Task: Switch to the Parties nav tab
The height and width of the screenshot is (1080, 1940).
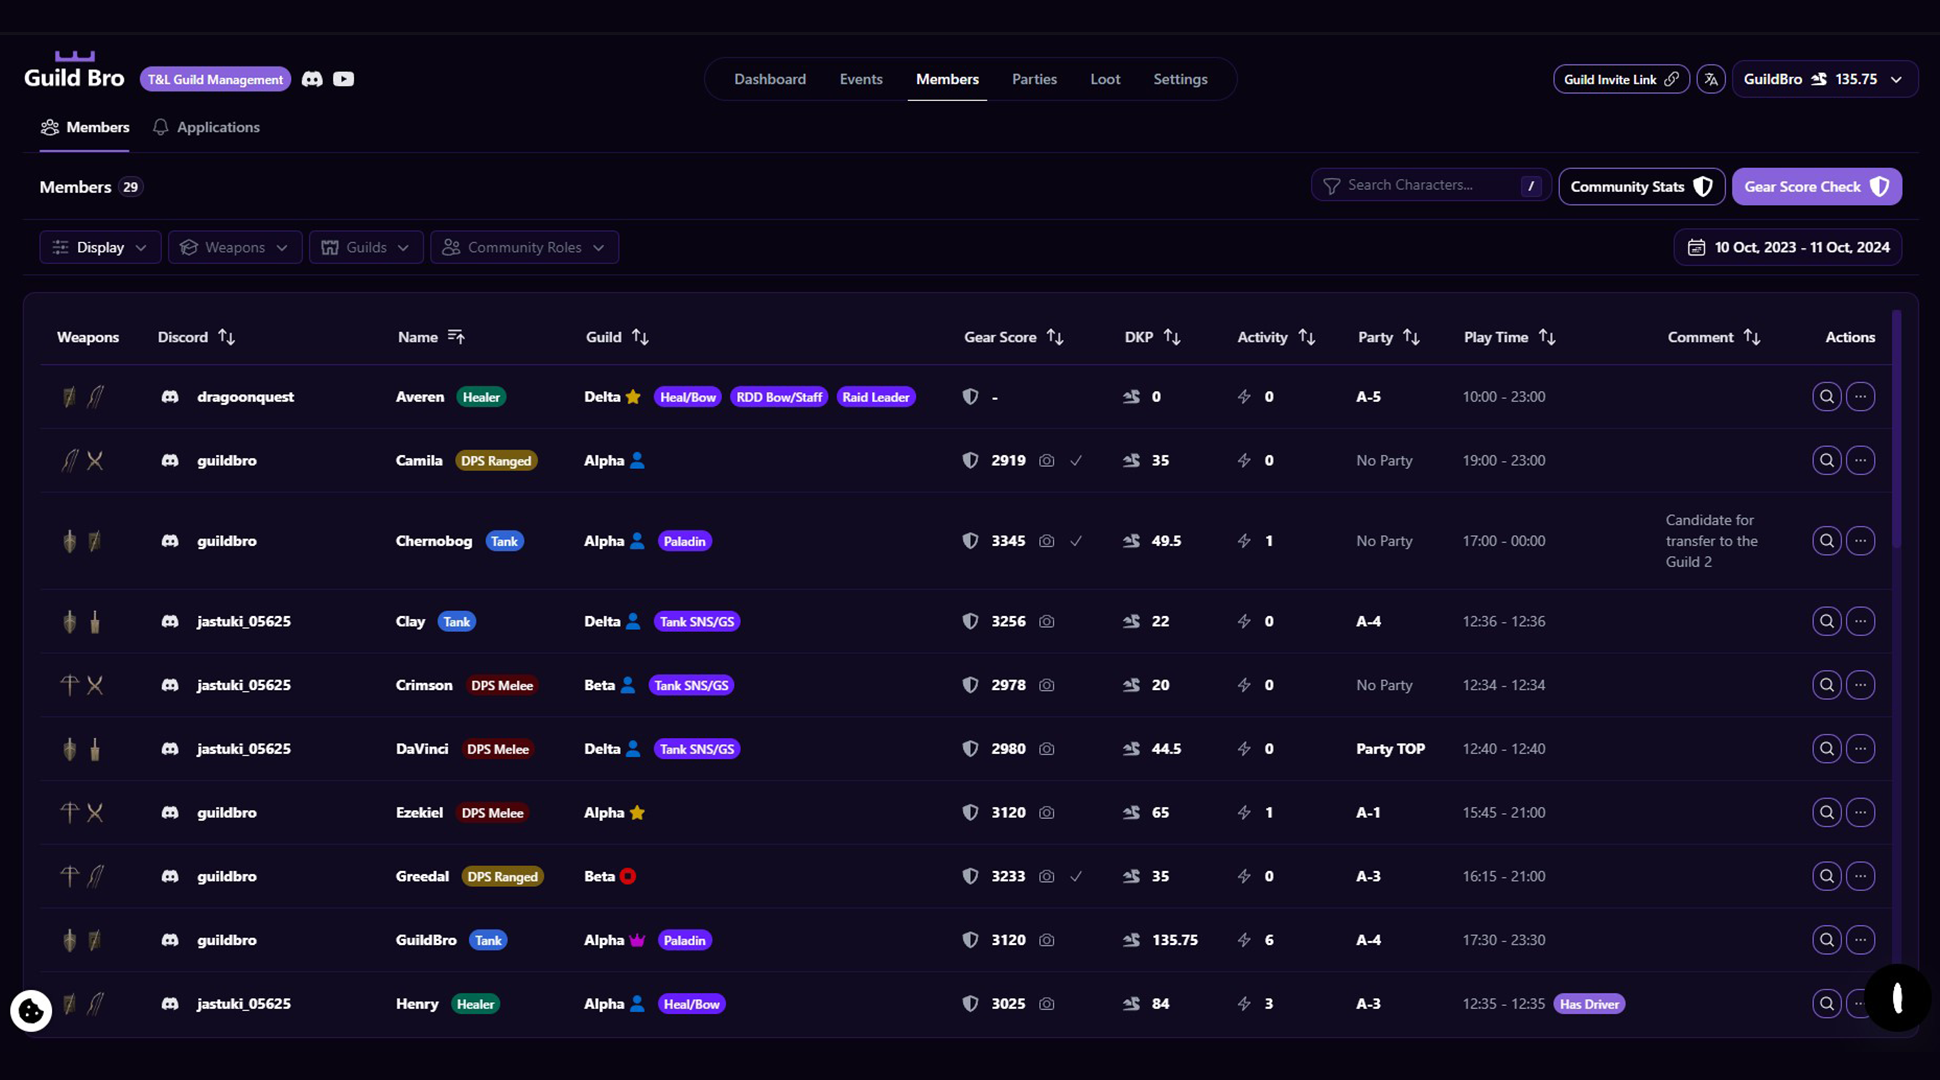Action: [x=1034, y=79]
